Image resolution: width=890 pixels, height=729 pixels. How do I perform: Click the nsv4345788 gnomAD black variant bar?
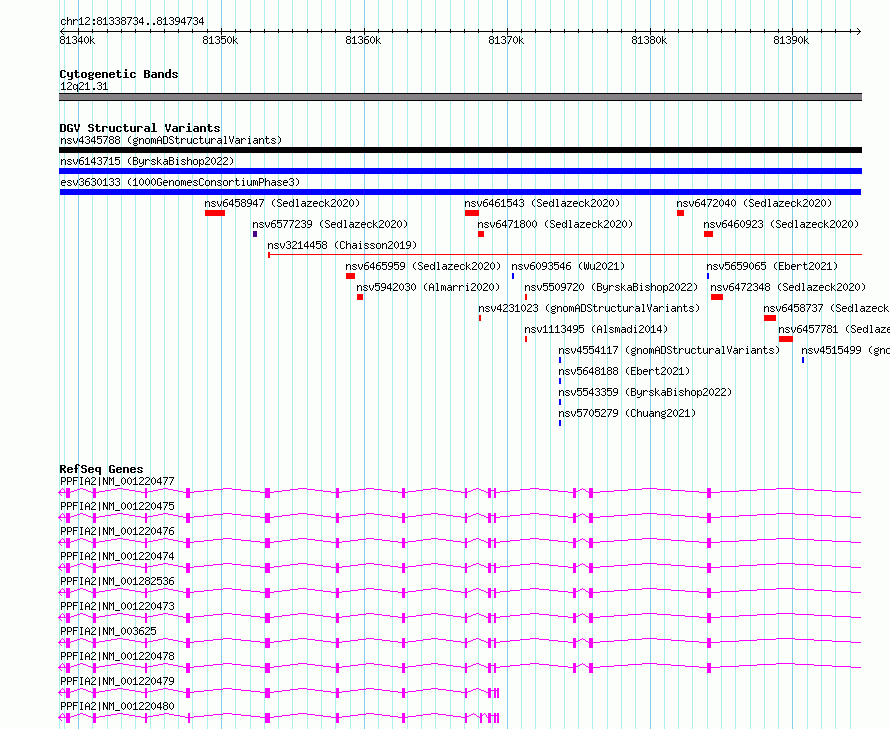point(460,150)
